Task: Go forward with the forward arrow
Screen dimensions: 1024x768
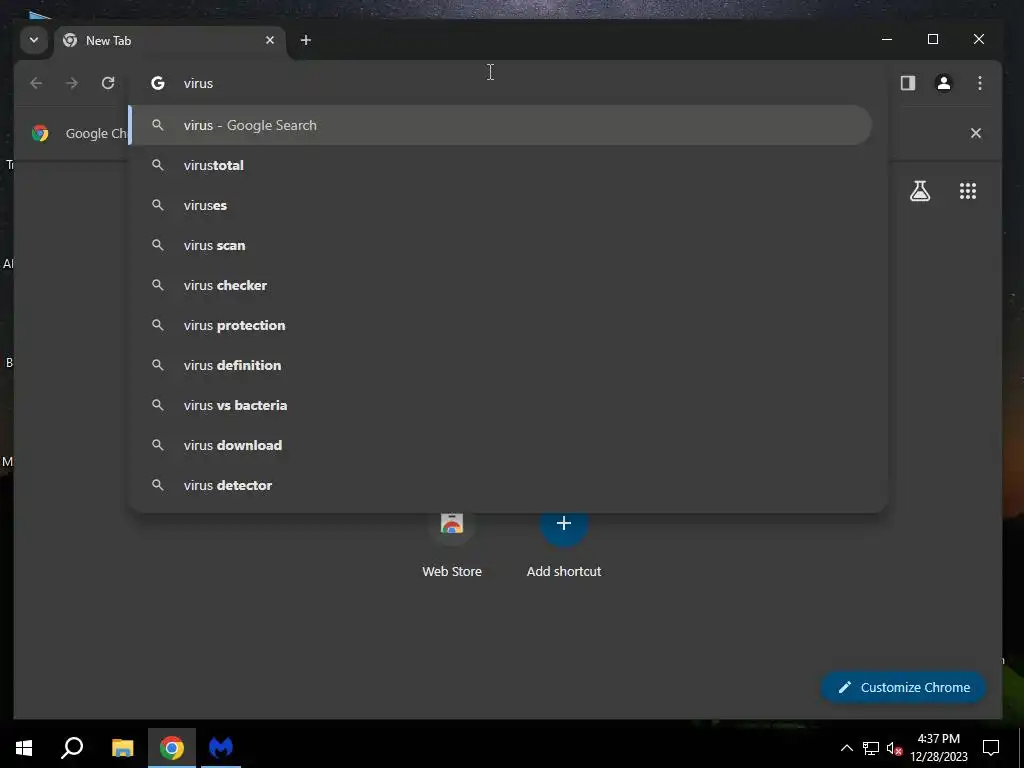Action: (x=72, y=83)
